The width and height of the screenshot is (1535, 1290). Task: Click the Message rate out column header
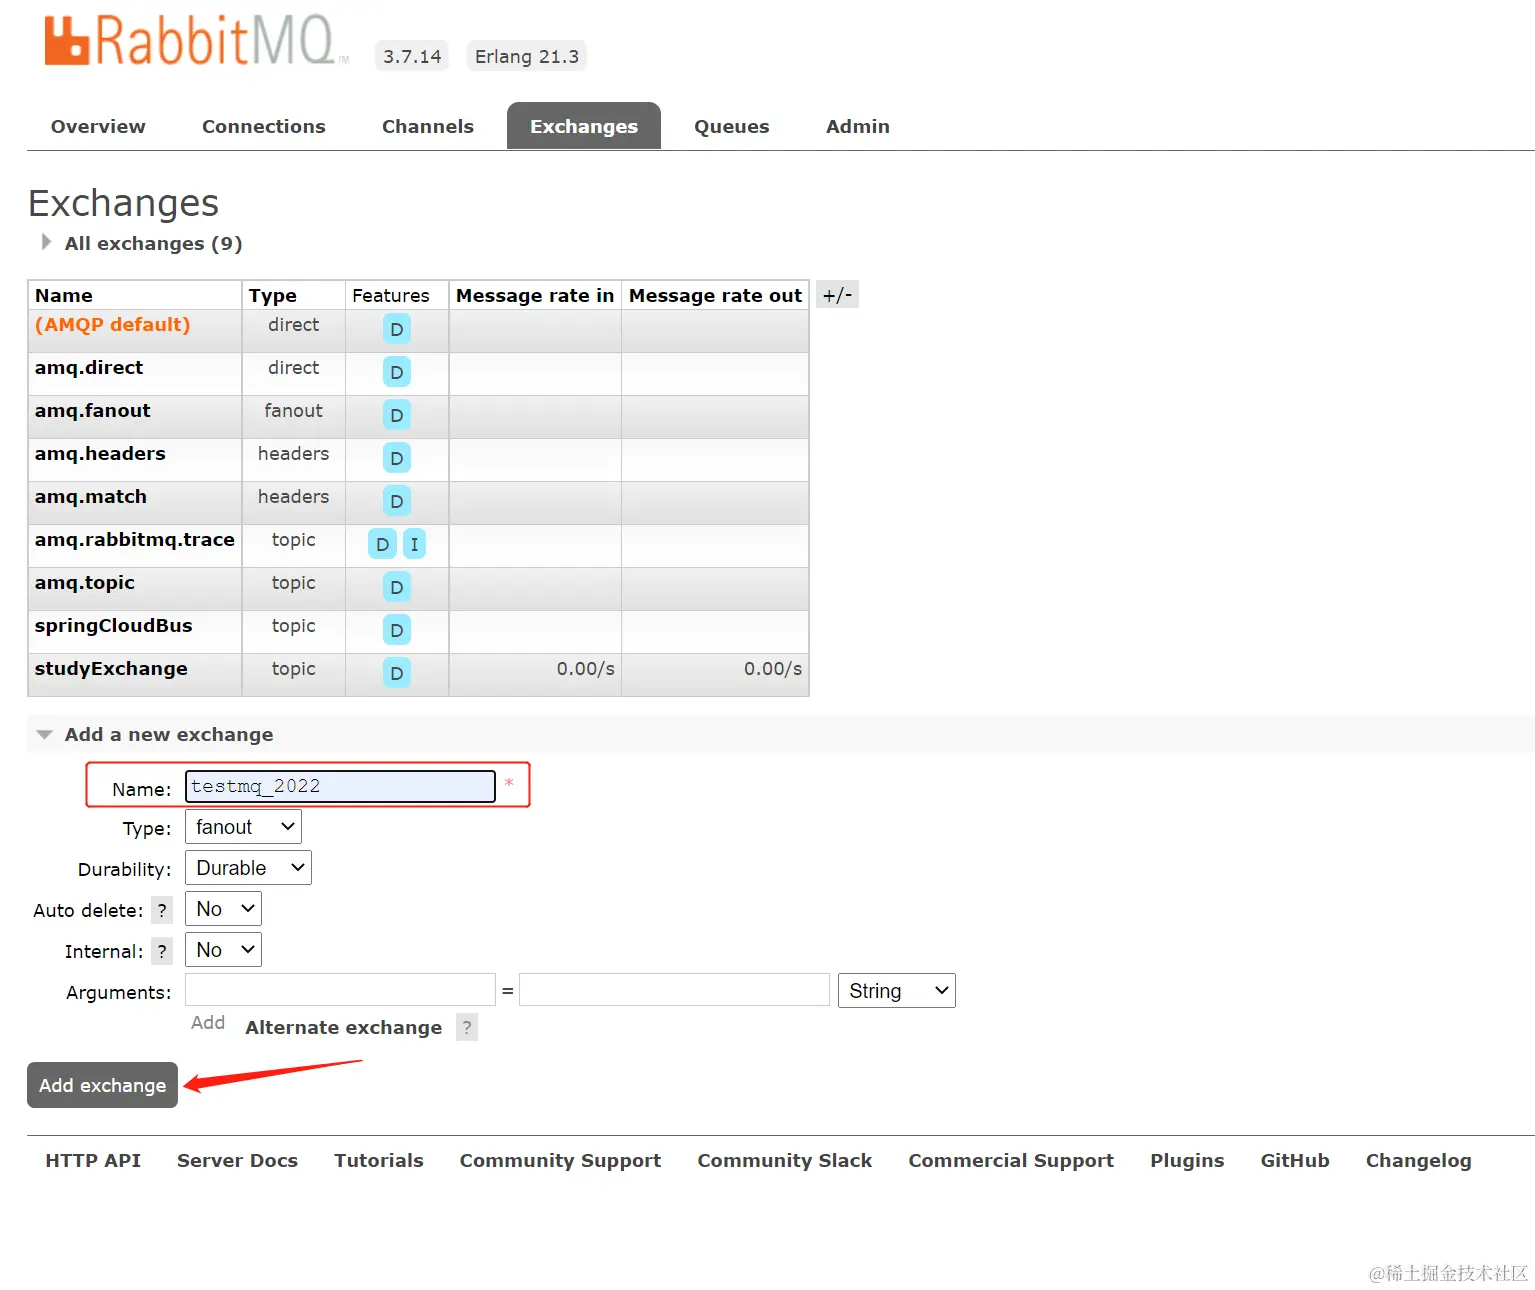tap(715, 295)
